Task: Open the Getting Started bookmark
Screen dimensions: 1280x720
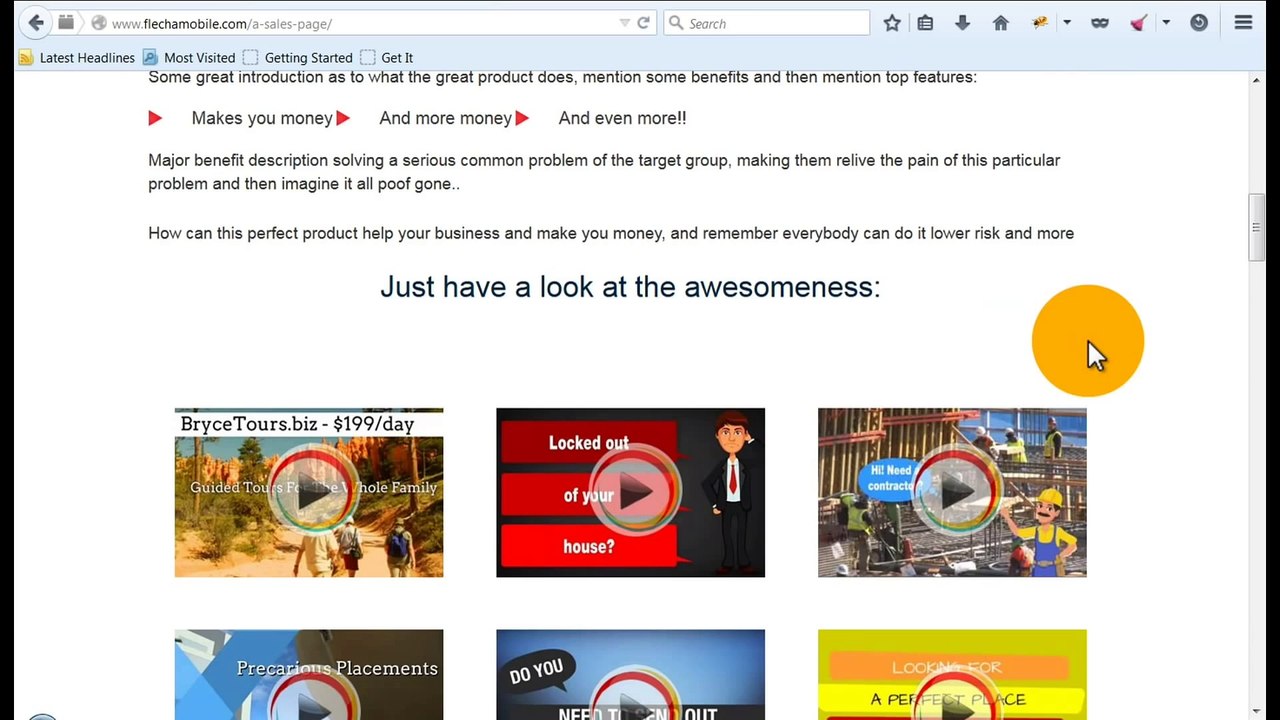Action: coord(298,58)
